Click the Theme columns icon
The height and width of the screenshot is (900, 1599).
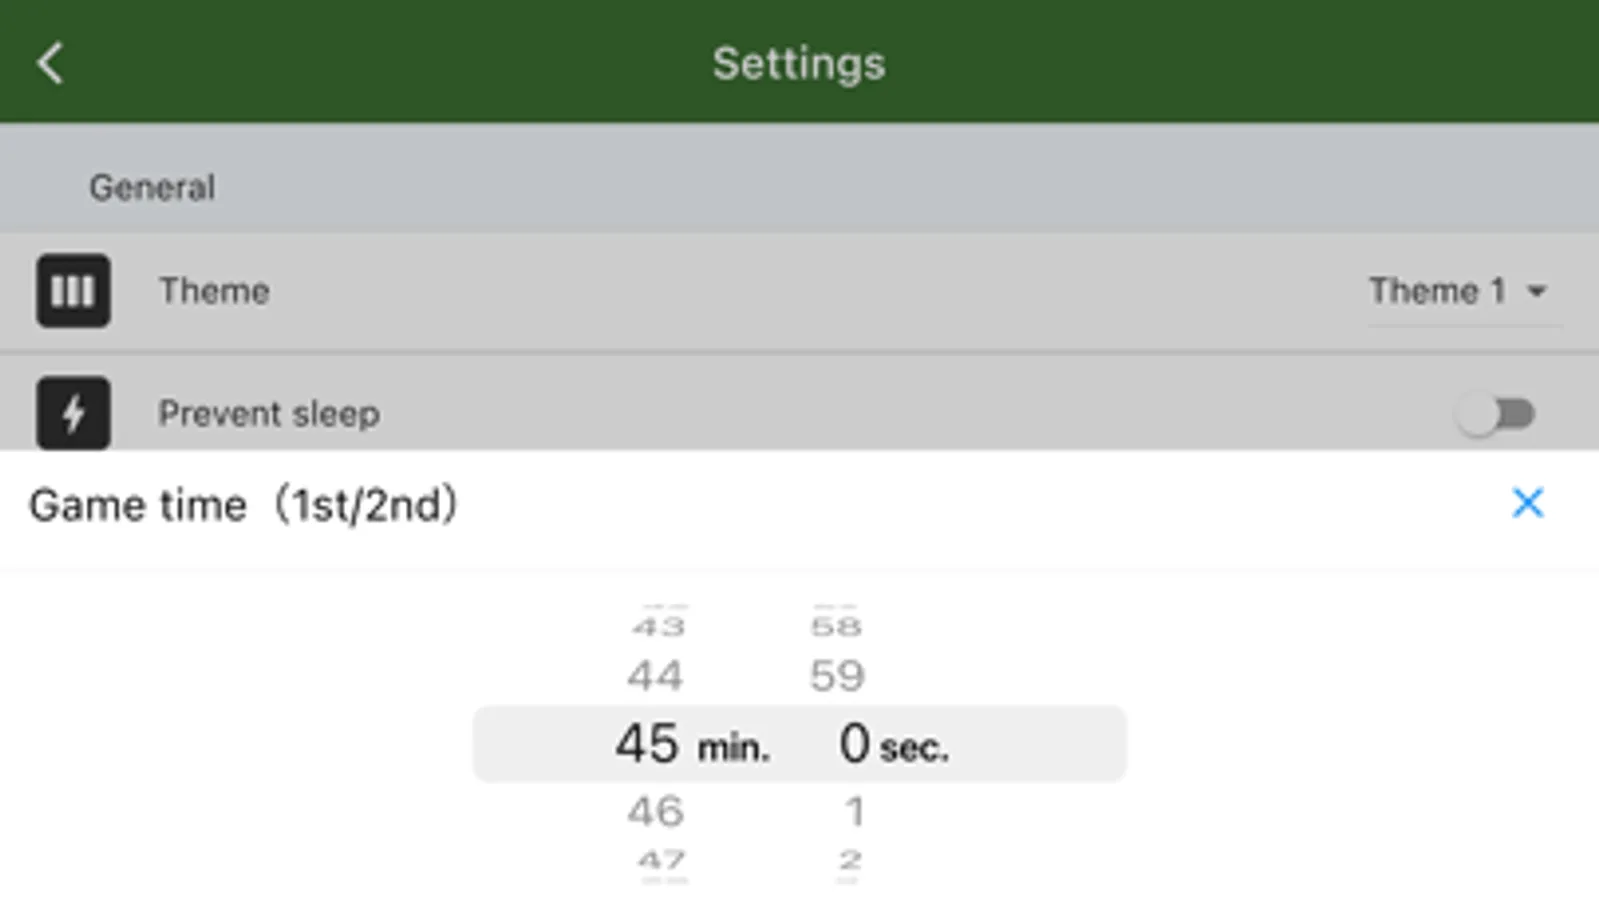pyautogui.click(x=73, y=291)
